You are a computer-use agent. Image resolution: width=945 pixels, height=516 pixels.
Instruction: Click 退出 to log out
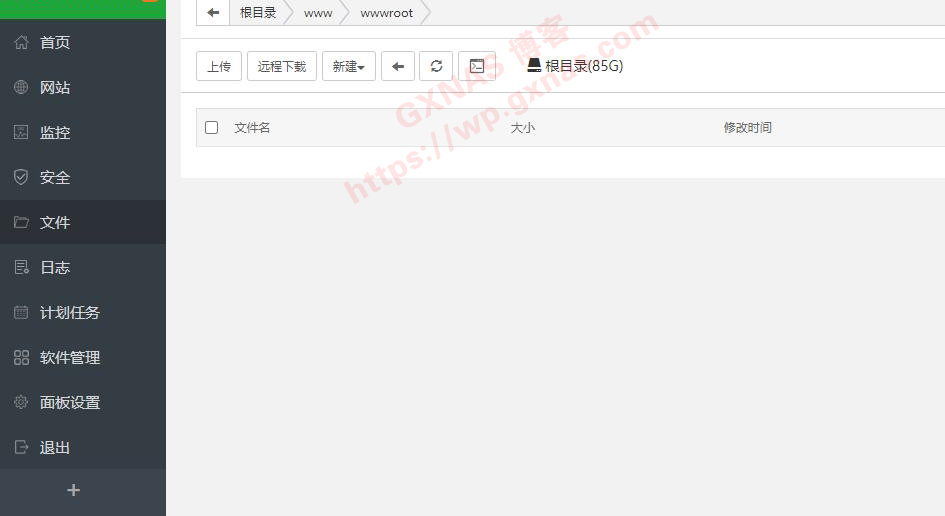[x=55, y=447]
